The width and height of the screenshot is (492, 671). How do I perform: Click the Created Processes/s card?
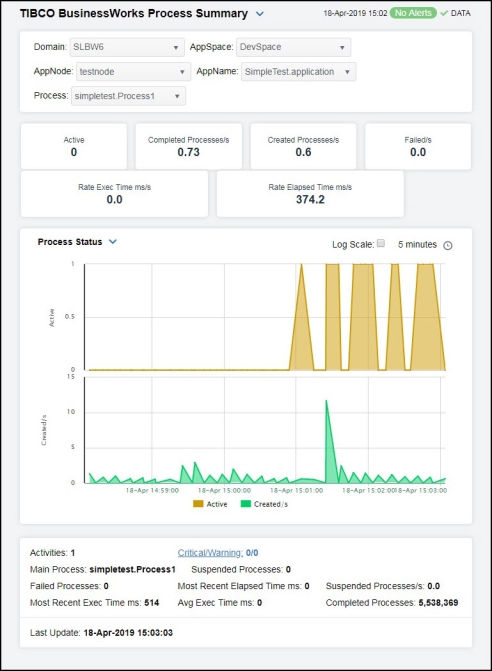click(x=303, y=146)
